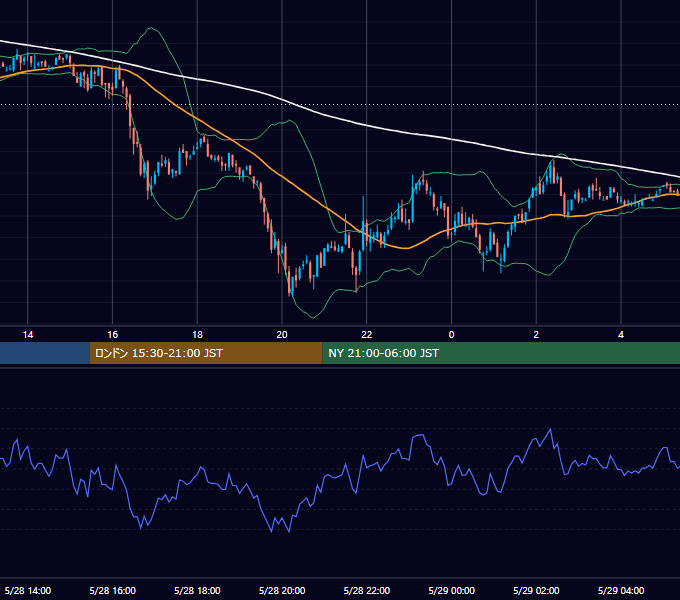
Task: Click the 22 hour label on price chart axis
Action: click(x=367, y=335)
